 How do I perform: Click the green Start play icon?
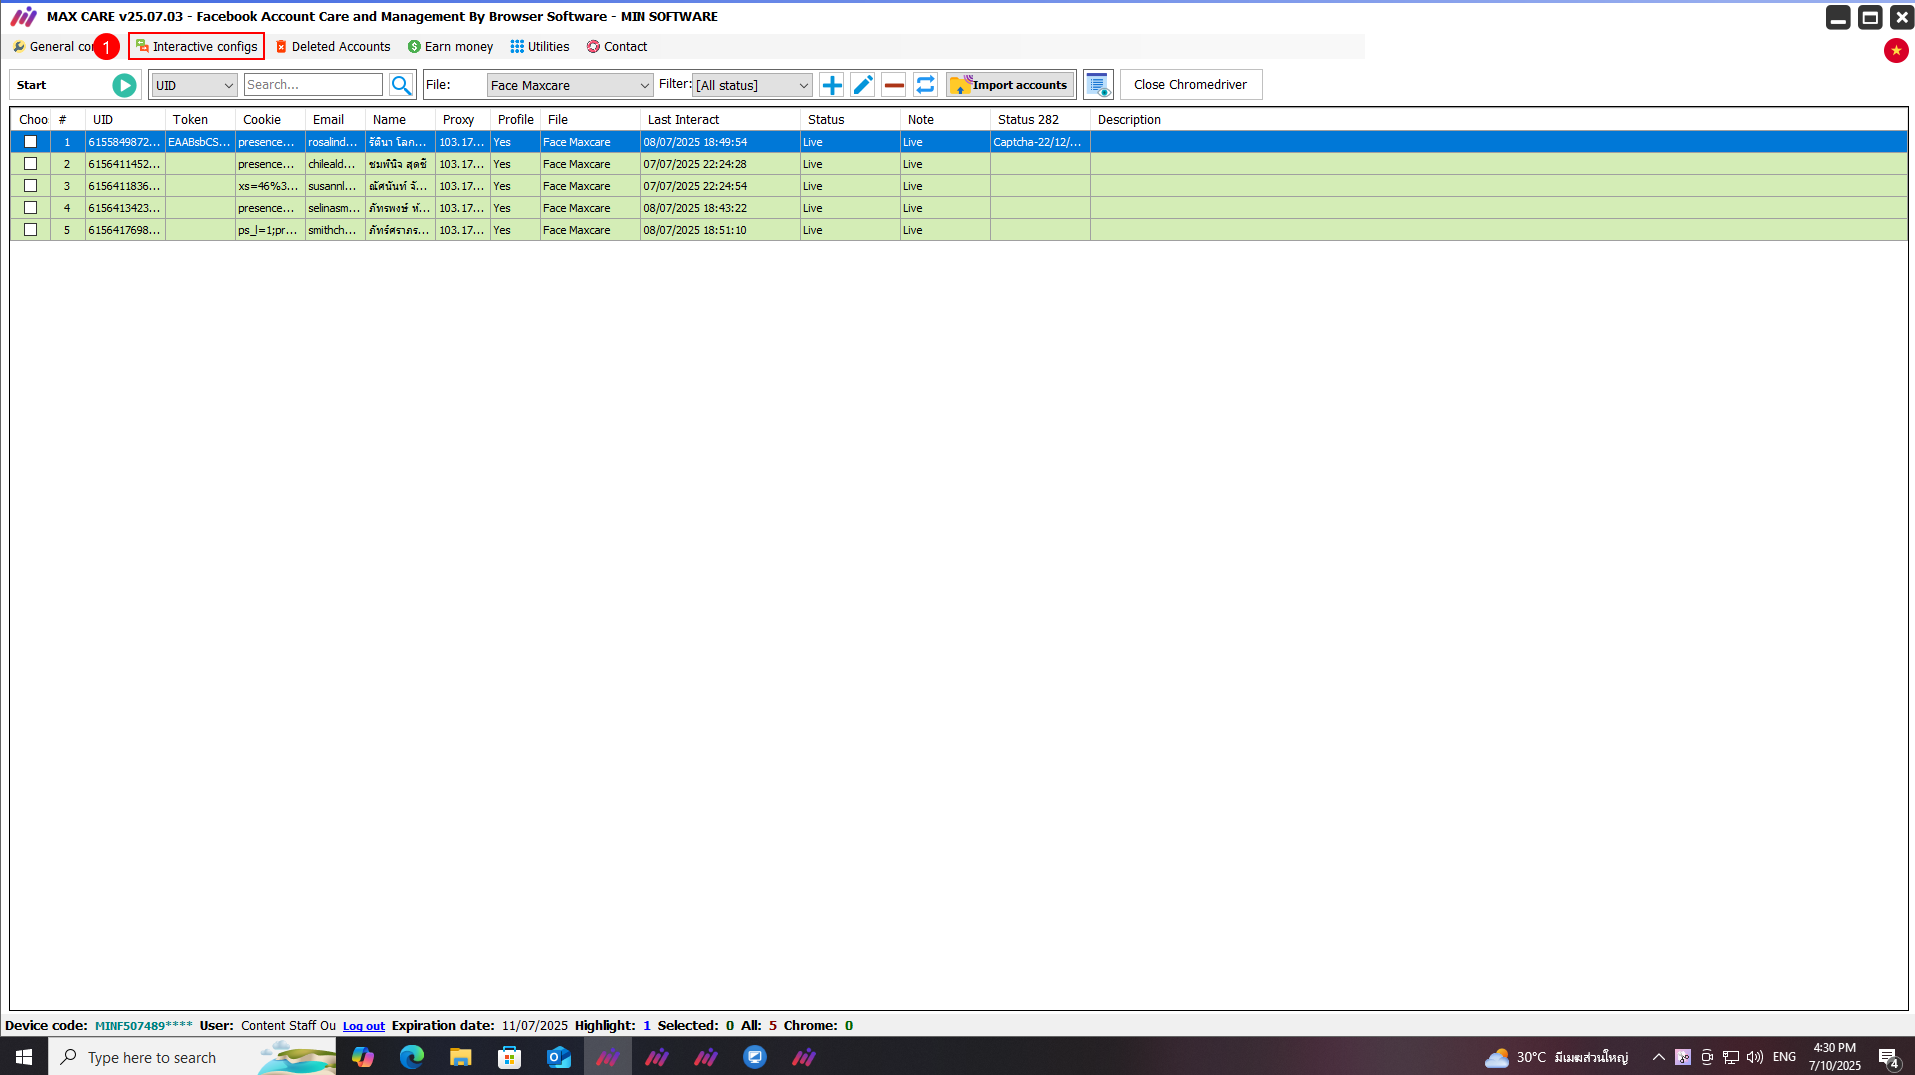pyautogui.click(x=124, y=85)
